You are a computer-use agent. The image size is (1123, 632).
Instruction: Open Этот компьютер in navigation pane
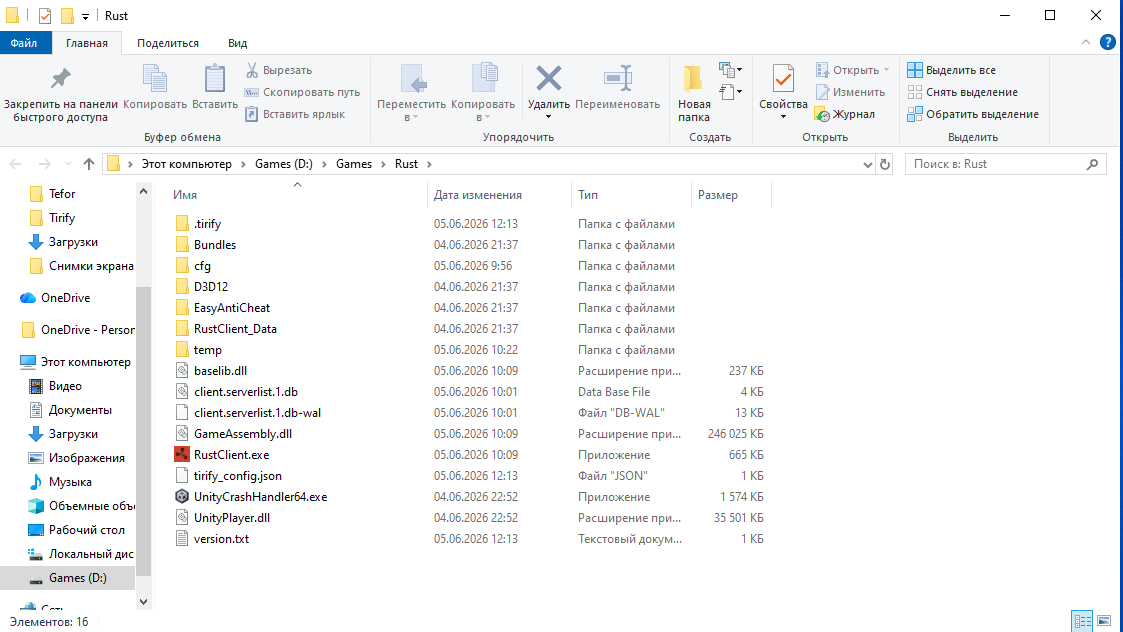85,362
